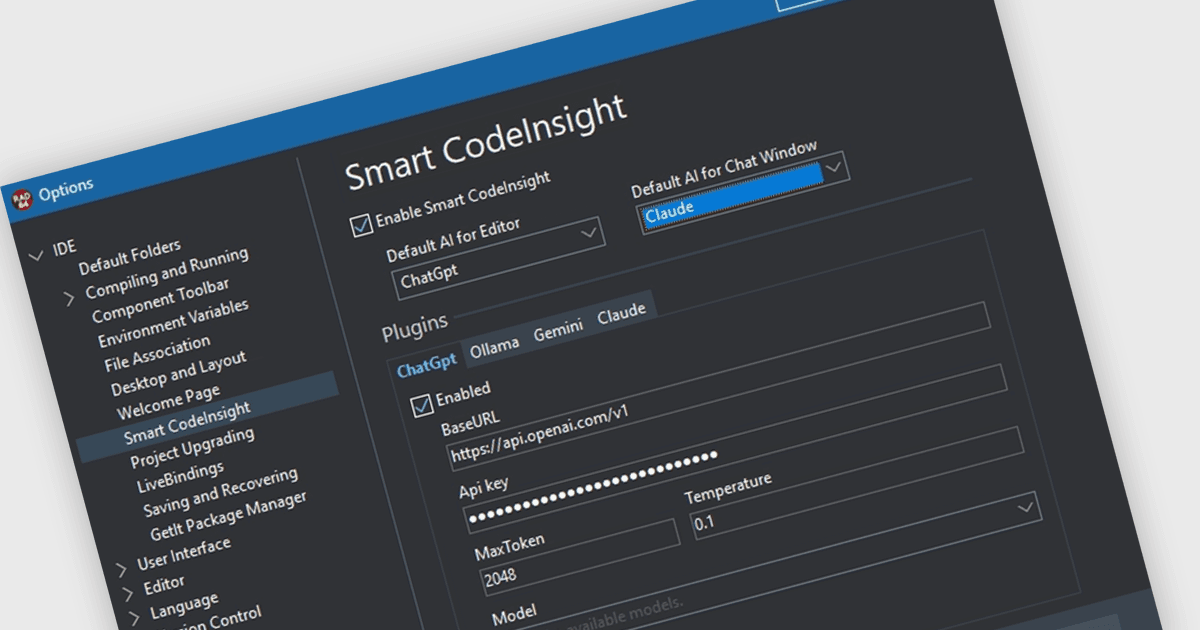Viewport: 1200px width, 630px height.
Task: Select LiveBindings in the tree
Action: click(x=180, y=476)
